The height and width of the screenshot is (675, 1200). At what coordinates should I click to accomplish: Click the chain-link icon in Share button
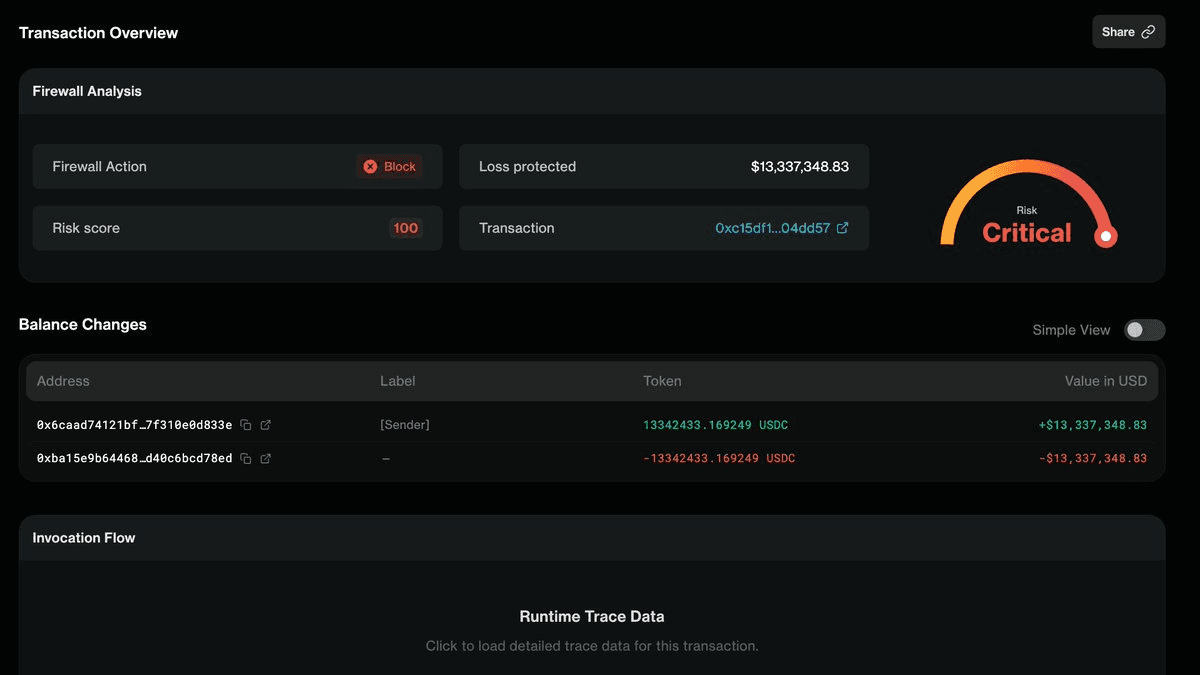point(1148,32)
